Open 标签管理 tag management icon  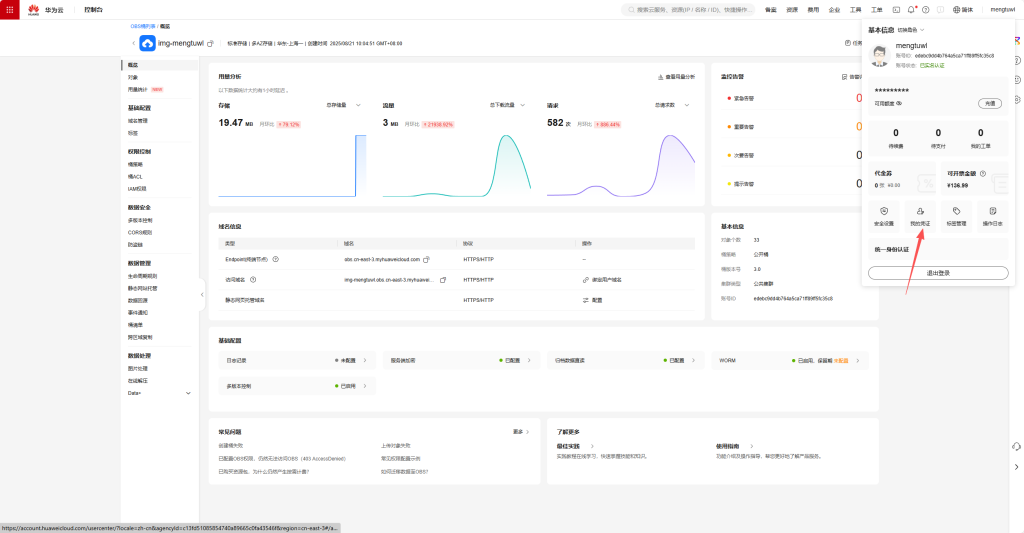956,214
